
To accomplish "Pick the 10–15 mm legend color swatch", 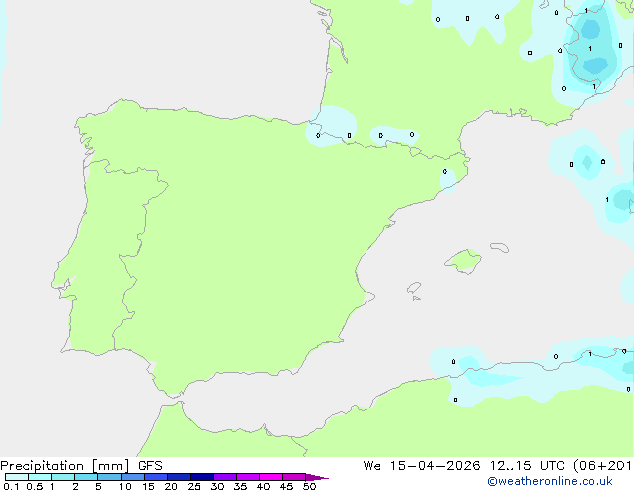I will click(133, 477).
